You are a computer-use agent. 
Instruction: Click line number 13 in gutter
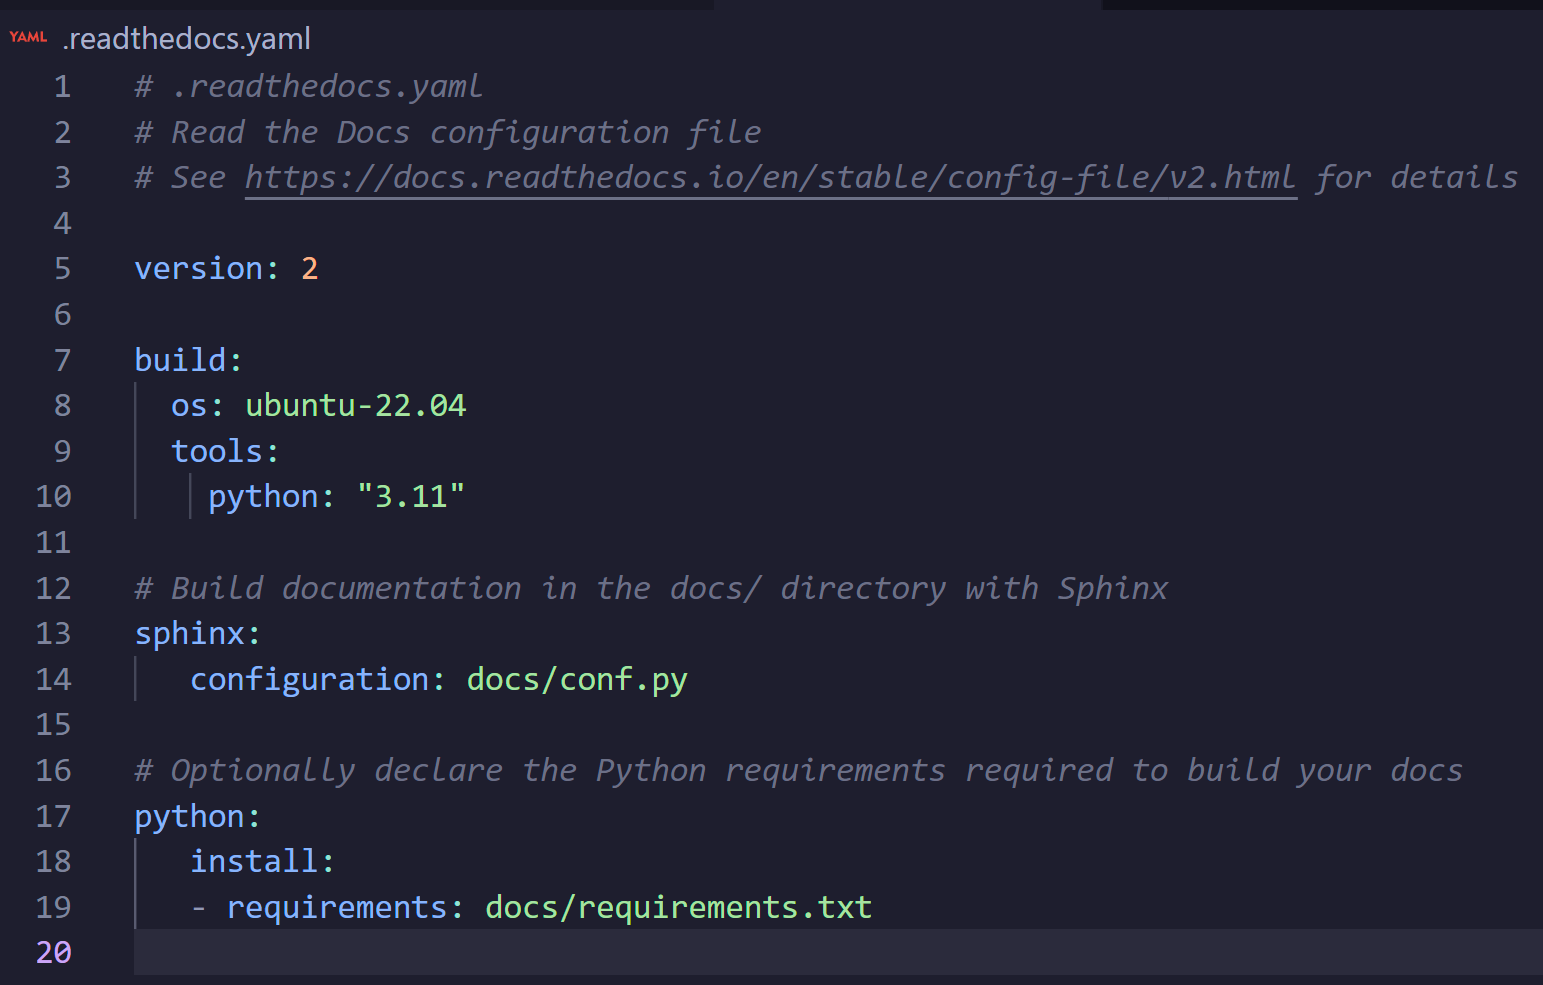pyautogui.click(x=54, y=633)
